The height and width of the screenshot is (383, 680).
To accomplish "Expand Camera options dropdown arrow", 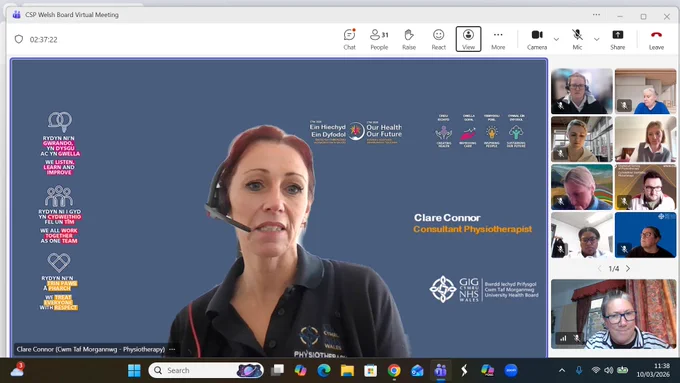I will [x=556, y=39].
